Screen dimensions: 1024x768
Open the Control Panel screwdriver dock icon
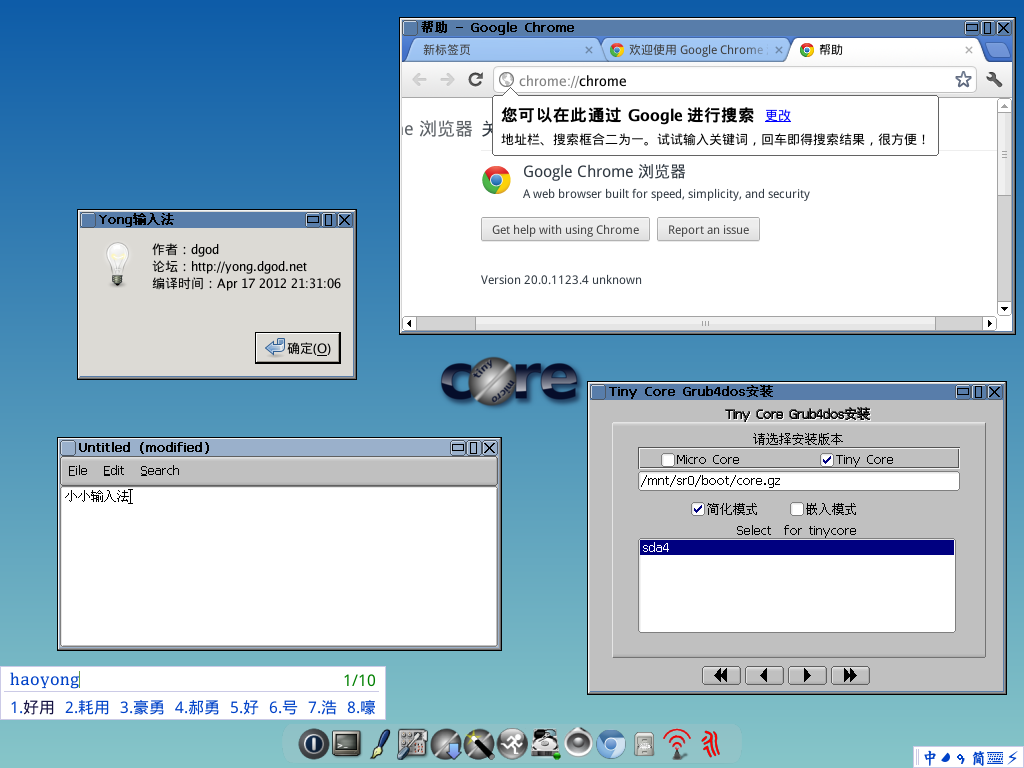pyautogui.click(x=412, y=744)
